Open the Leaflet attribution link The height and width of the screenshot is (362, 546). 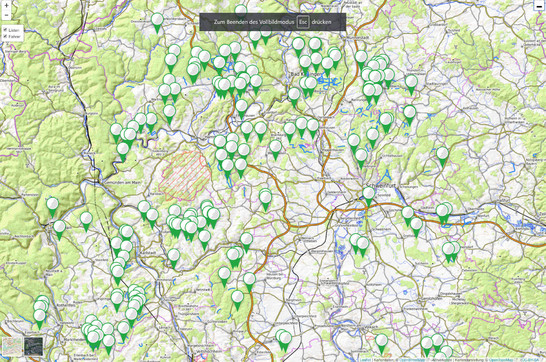(365, 360)
